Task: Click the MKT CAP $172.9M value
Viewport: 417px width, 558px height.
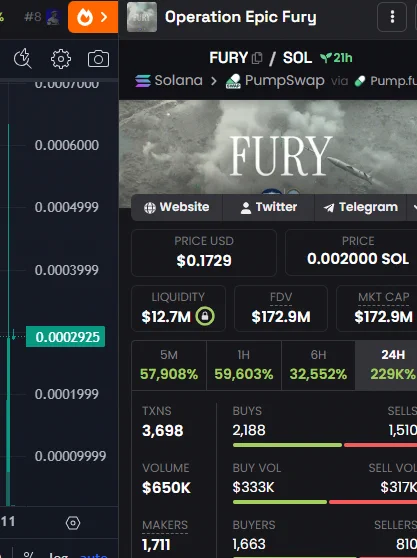Action: point(383,317)
